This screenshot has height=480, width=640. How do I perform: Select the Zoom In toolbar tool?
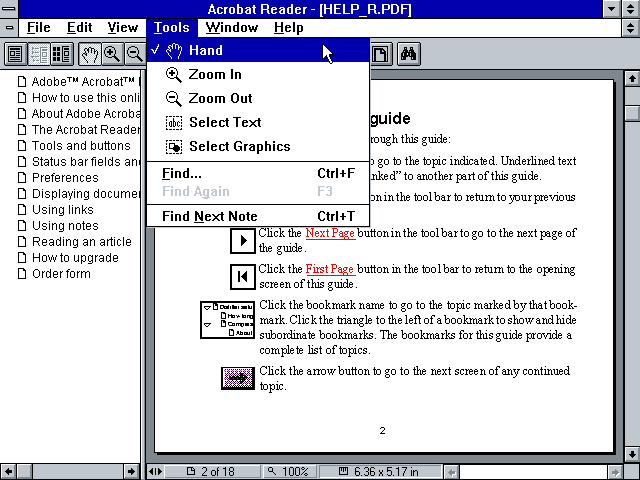pos(112,54)
